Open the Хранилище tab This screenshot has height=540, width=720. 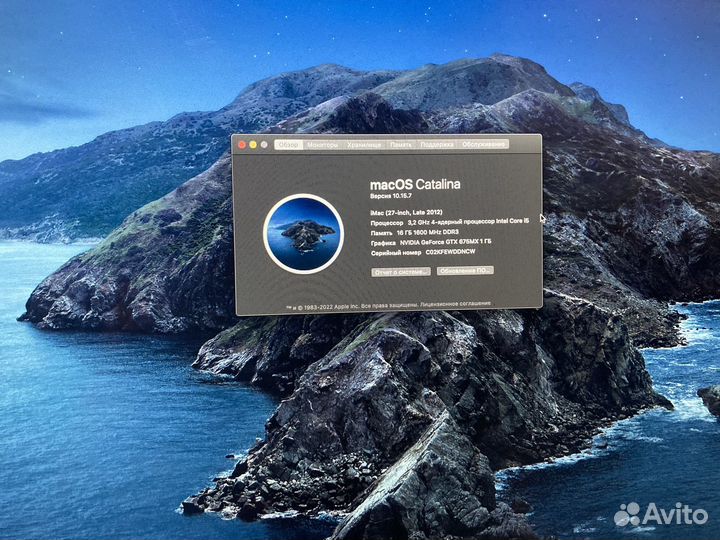[364, 145]
